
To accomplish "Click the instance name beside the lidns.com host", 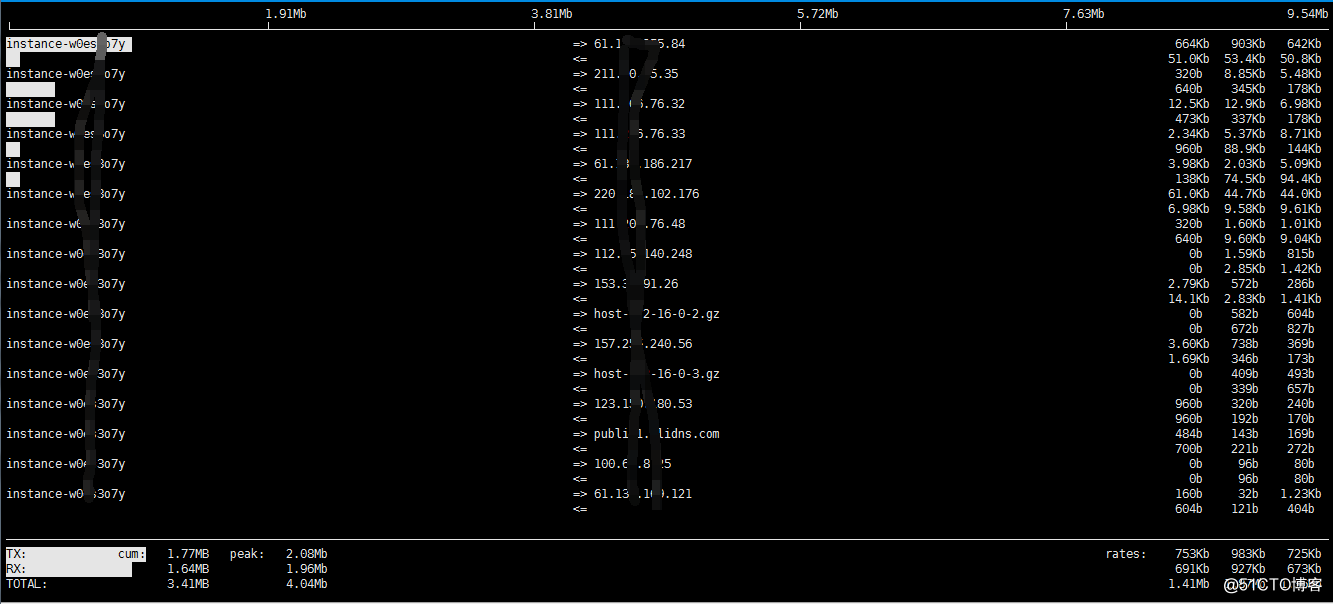I will point(65,434).
